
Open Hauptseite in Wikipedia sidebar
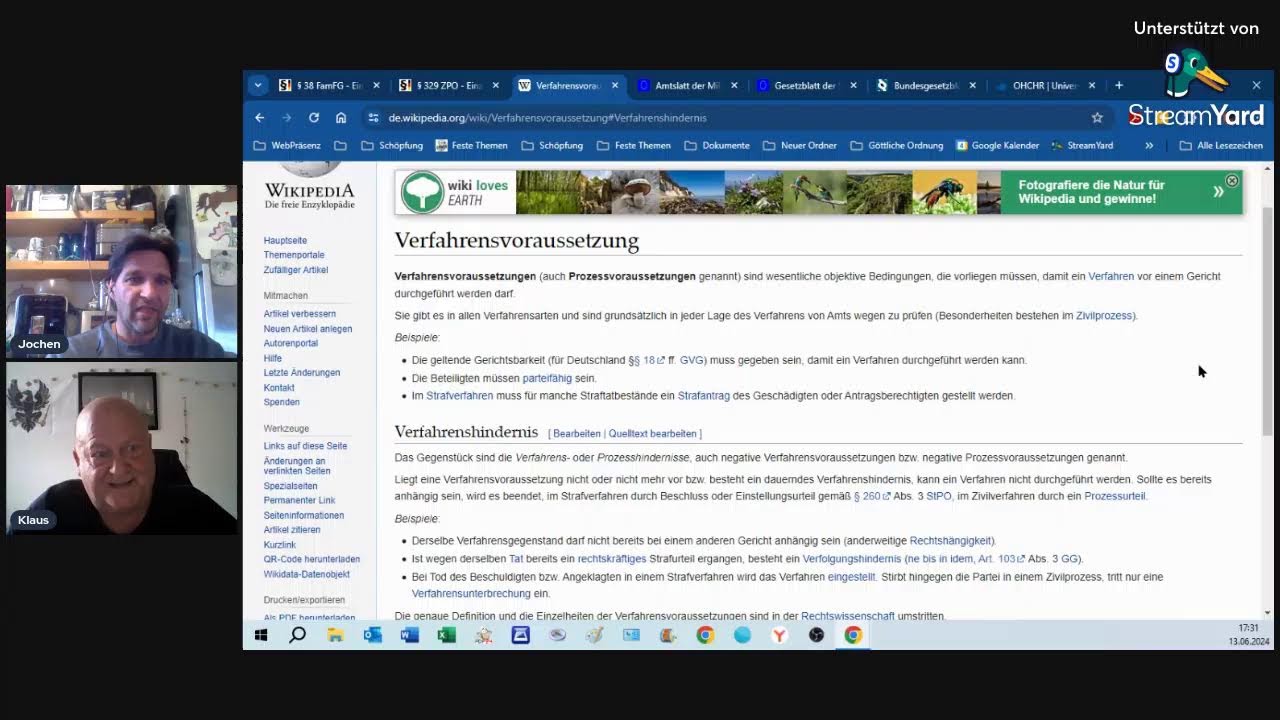pos(285,241)
